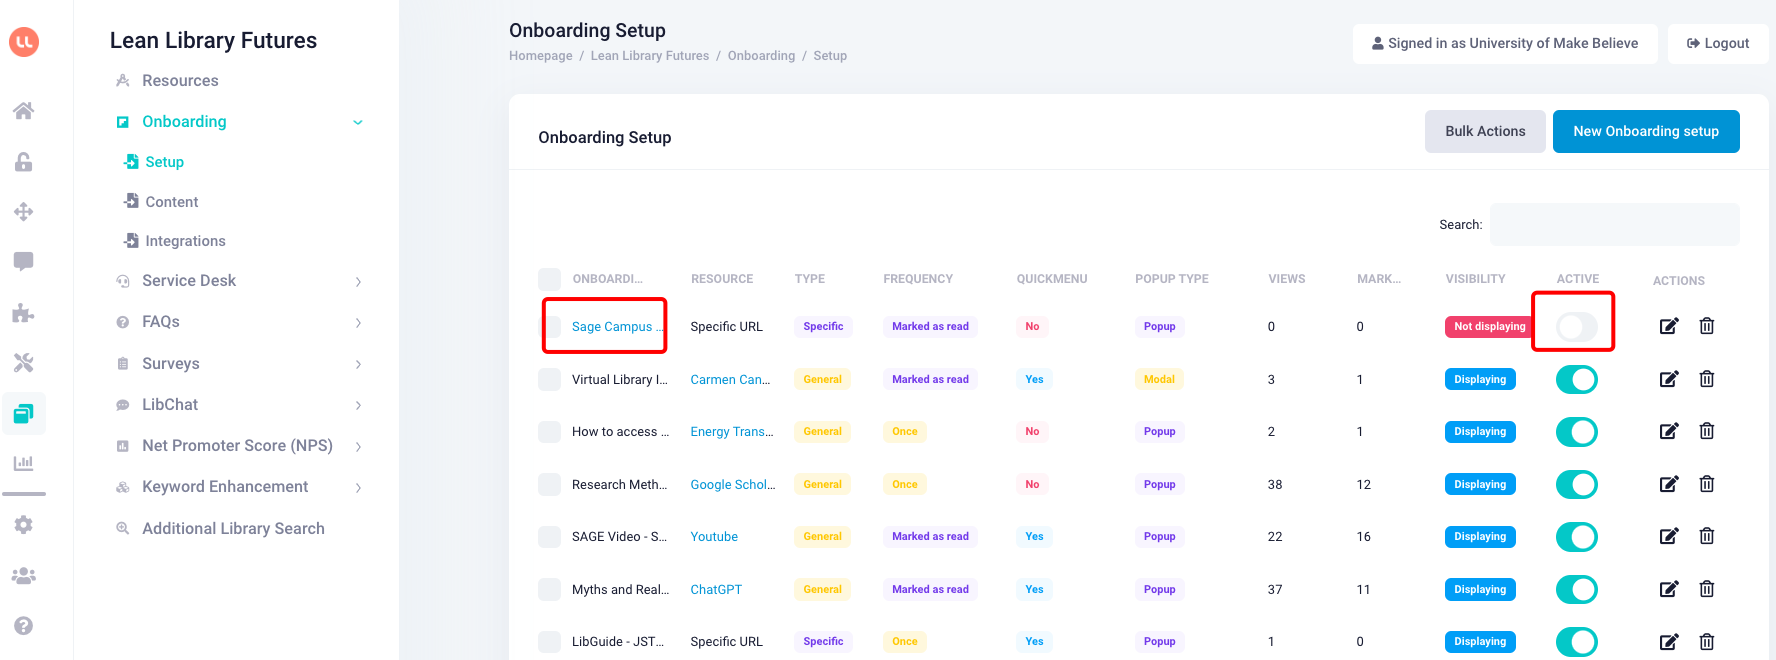Open the speech bubble messages icon
1776x660 pixels.
click(x=24, y=262)
